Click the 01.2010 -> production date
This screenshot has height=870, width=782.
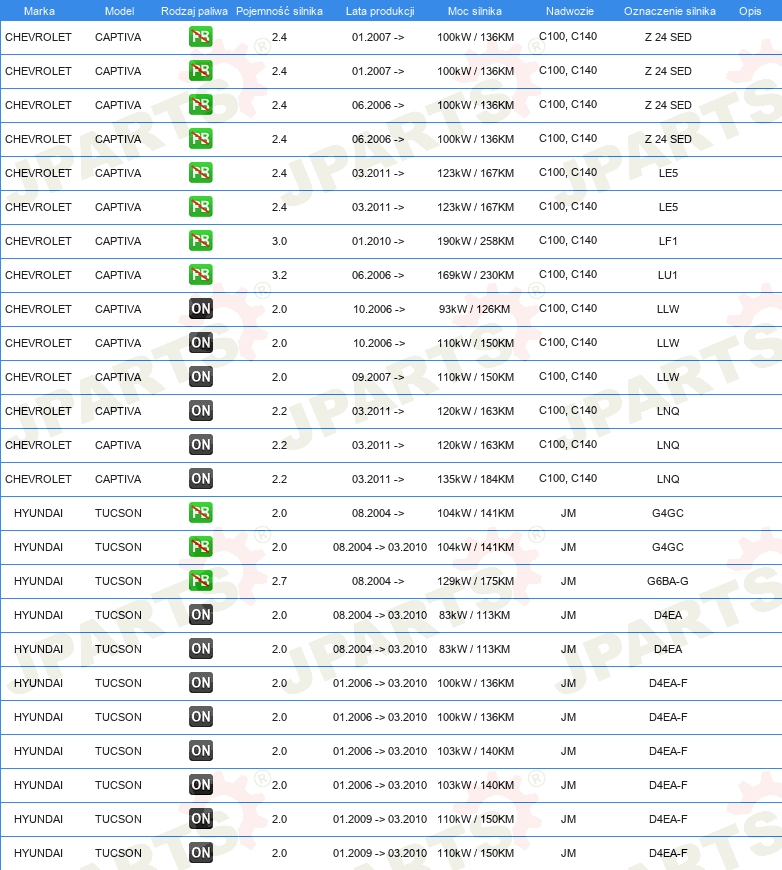click(x=378, y=241)
